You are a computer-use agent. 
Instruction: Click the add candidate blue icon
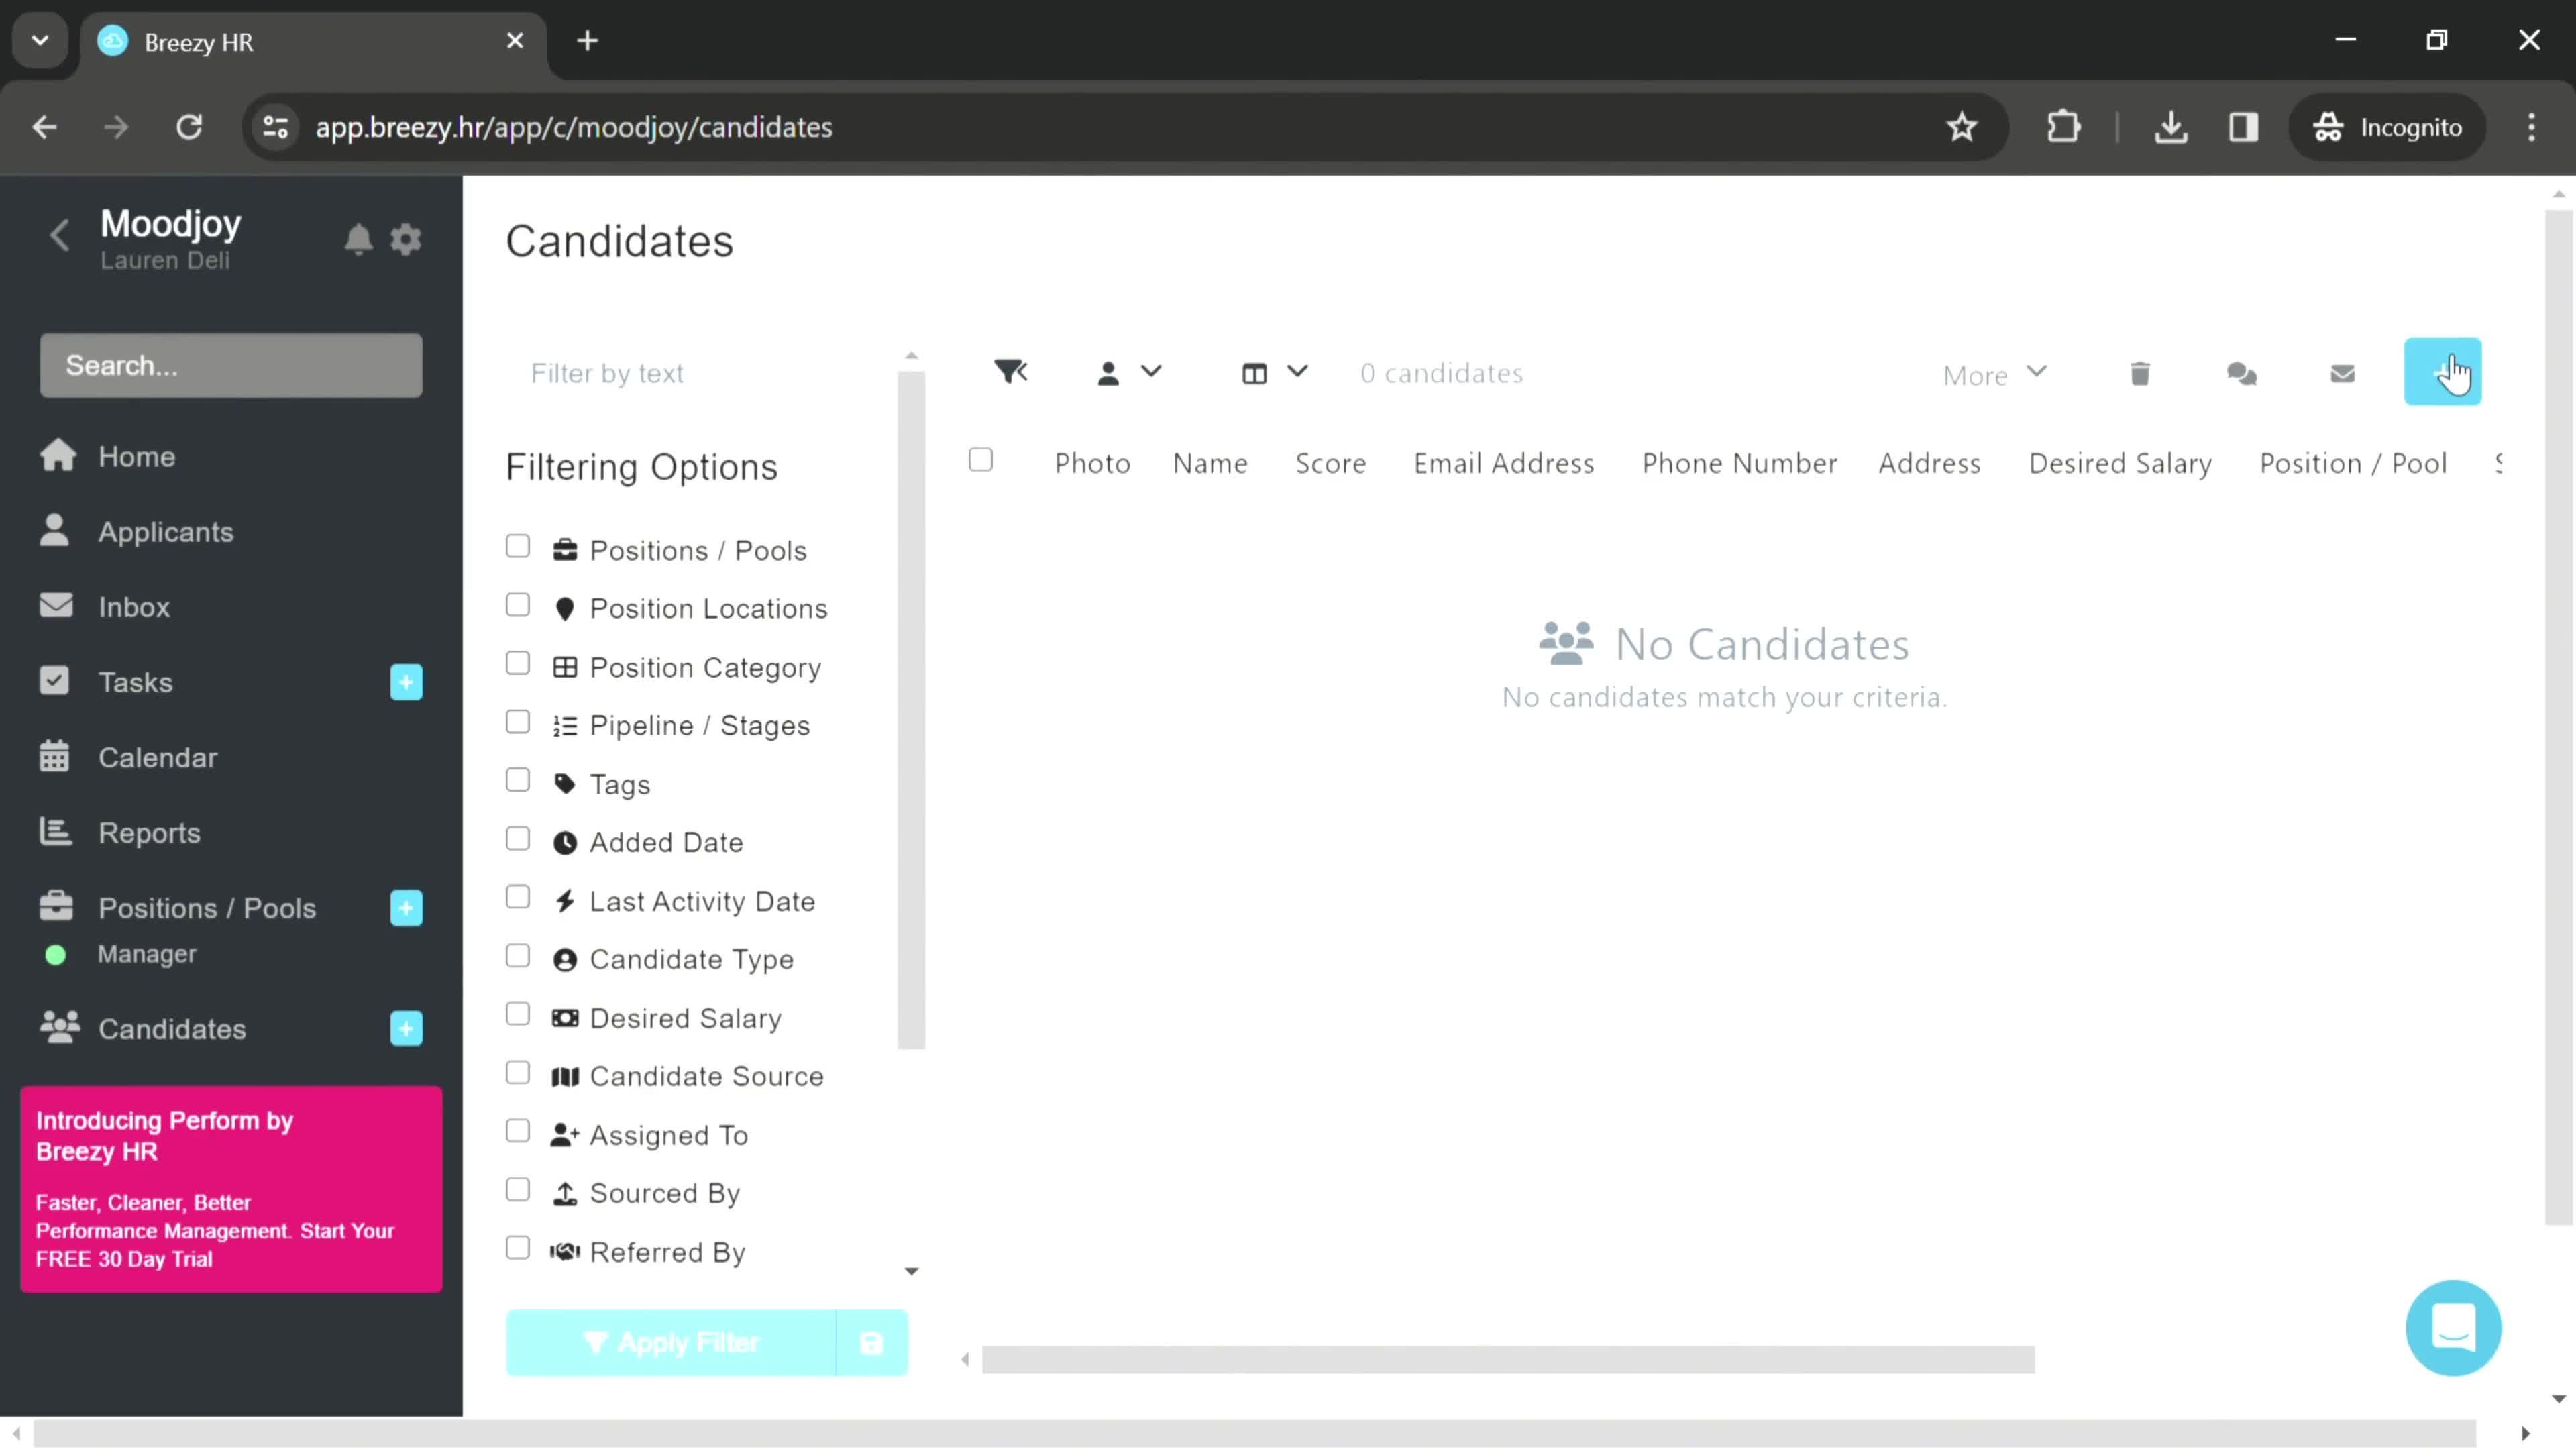tap(2443, 372)
